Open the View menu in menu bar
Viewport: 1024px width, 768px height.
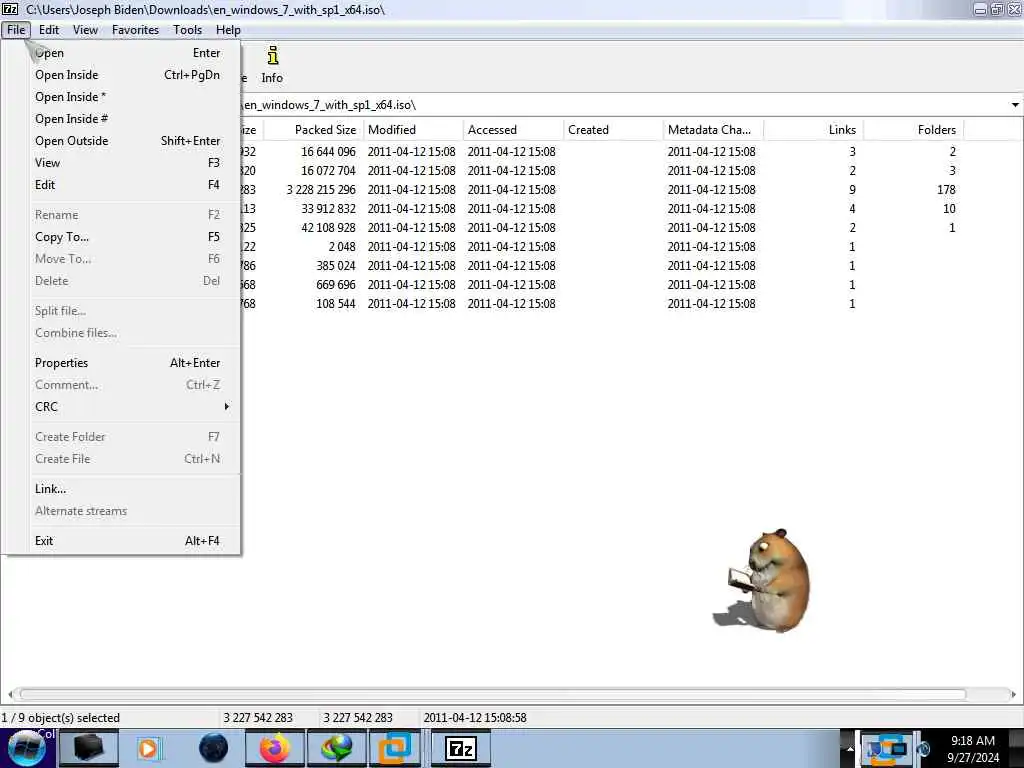(86, 30)
